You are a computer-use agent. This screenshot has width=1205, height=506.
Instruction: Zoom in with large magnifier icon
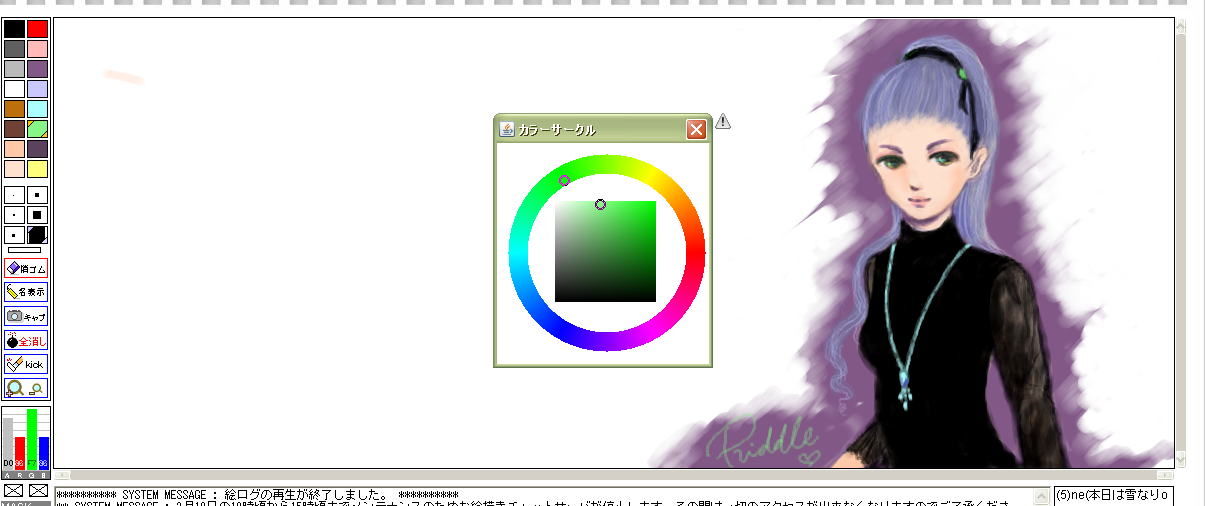15,388
